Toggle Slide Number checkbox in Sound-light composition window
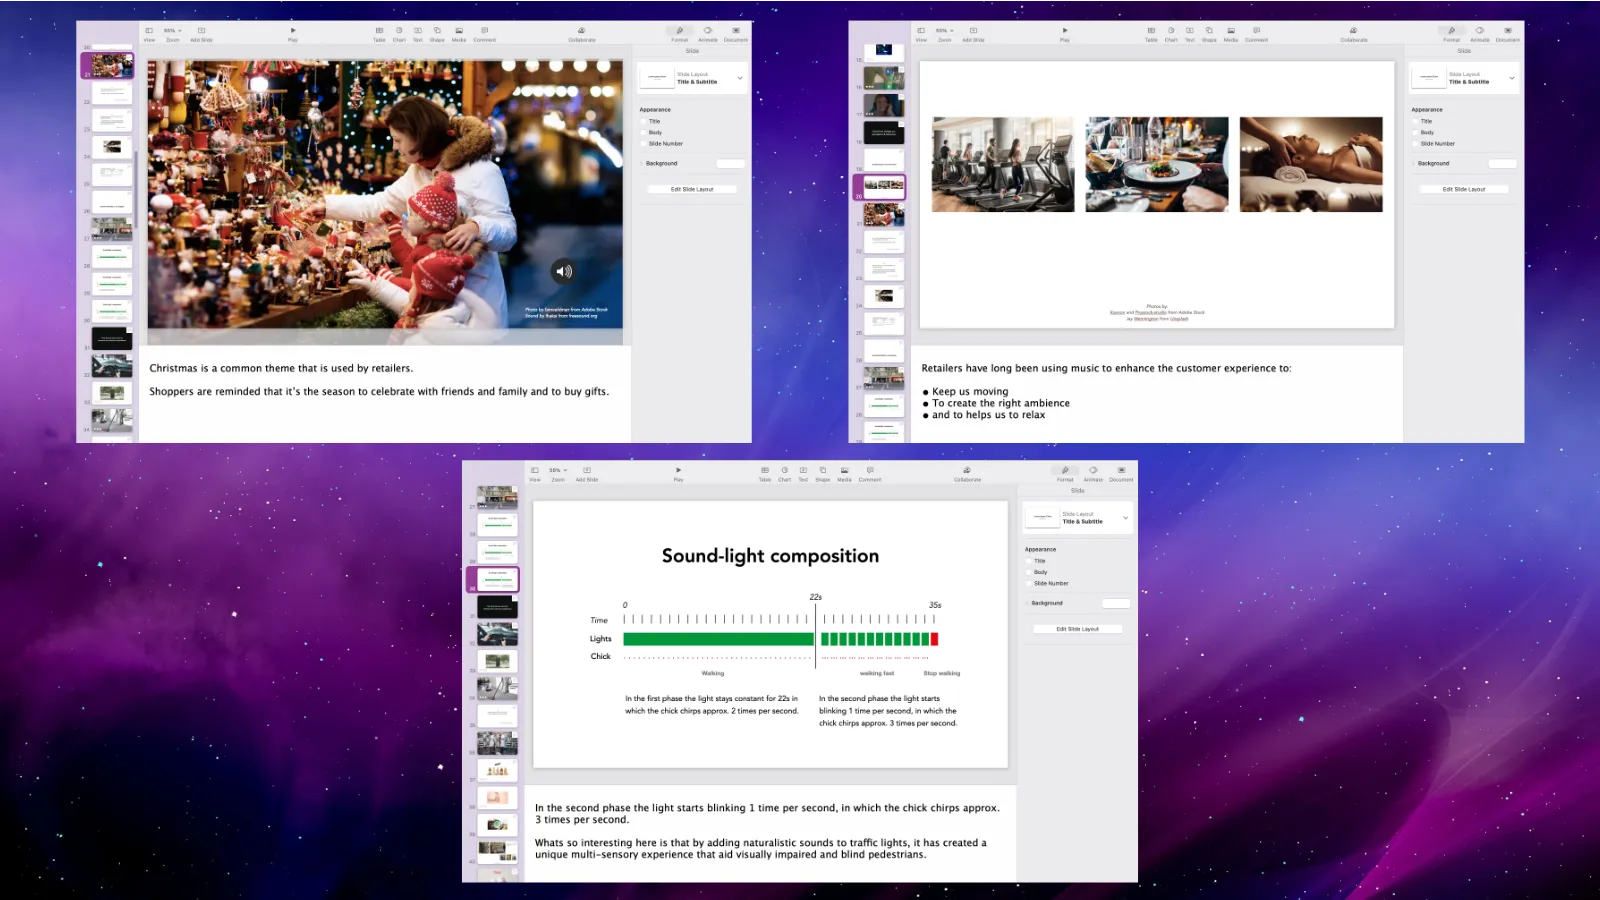The height and width of the screenshot is (900, 1600). coord(1029,583)
